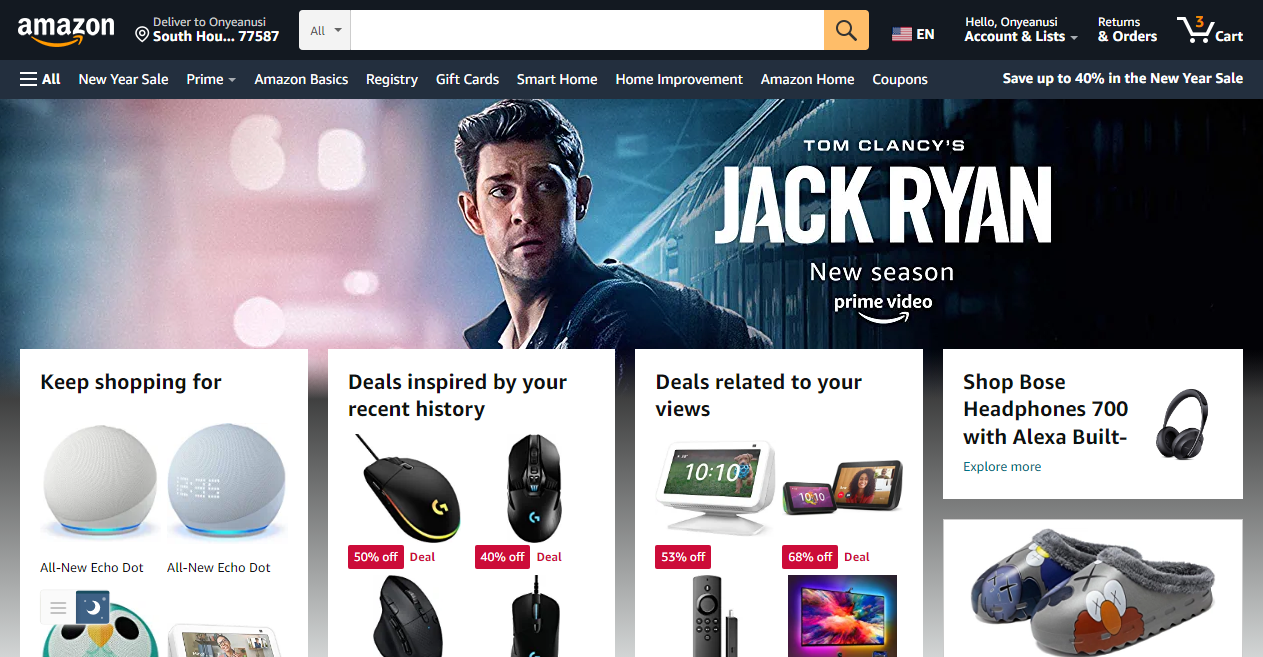Select the US flag language icon
Screen dimensions: 1263x657
(x=902, y=34)
